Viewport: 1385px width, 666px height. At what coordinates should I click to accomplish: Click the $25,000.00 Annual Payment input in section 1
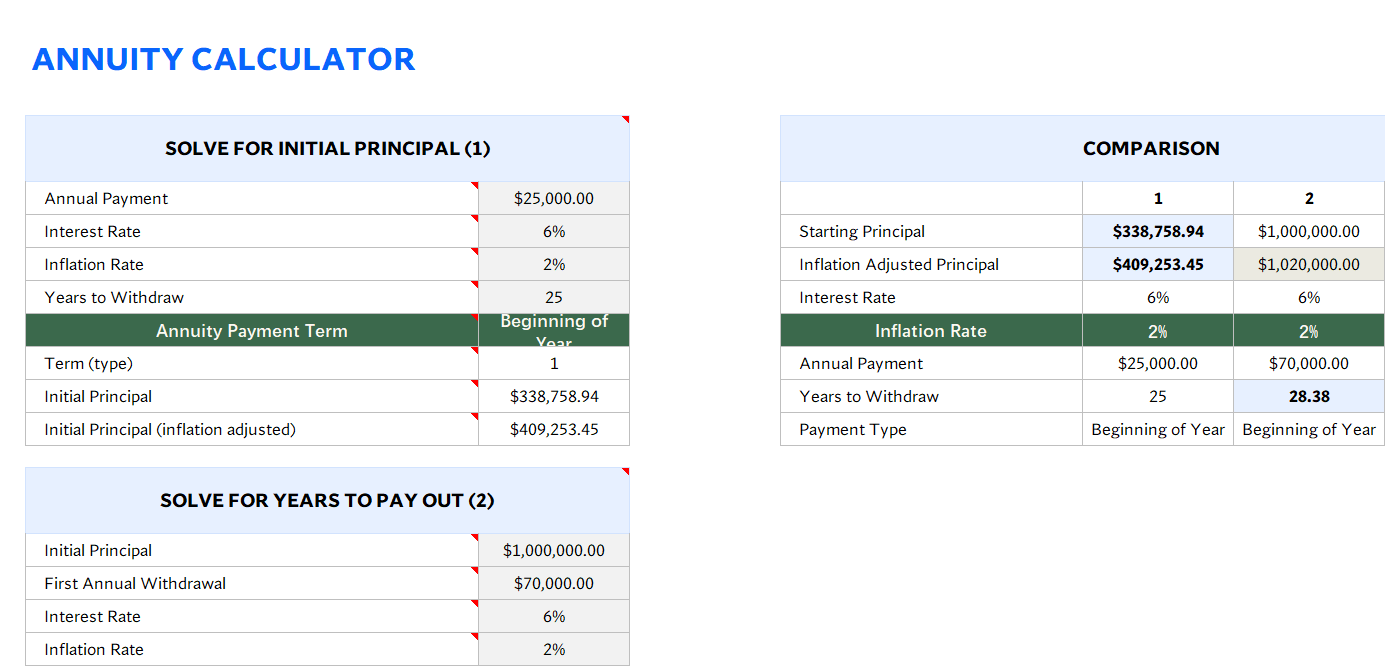pos(554,198)
